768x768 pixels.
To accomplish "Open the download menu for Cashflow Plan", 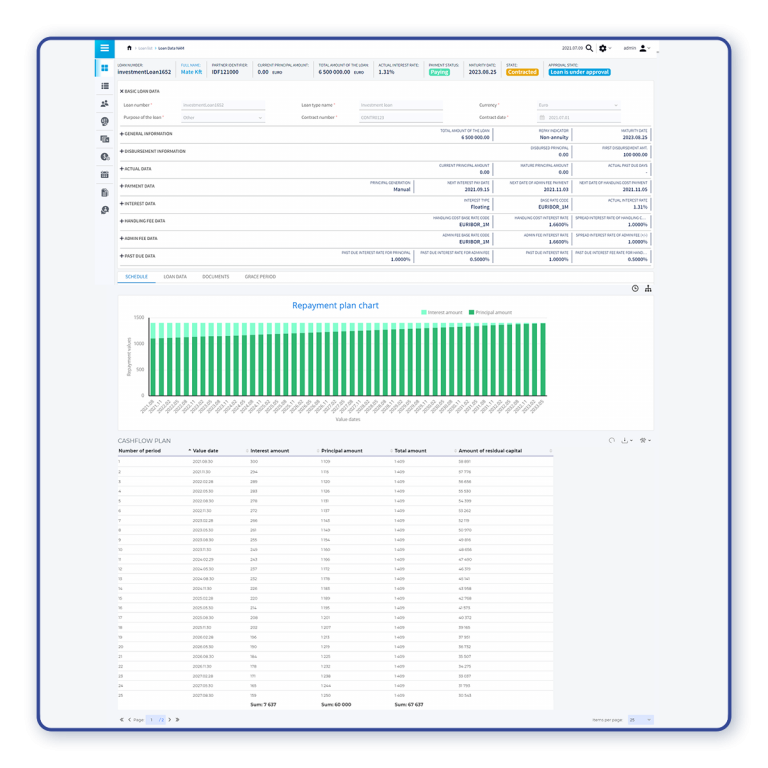I will pos(626,440).
